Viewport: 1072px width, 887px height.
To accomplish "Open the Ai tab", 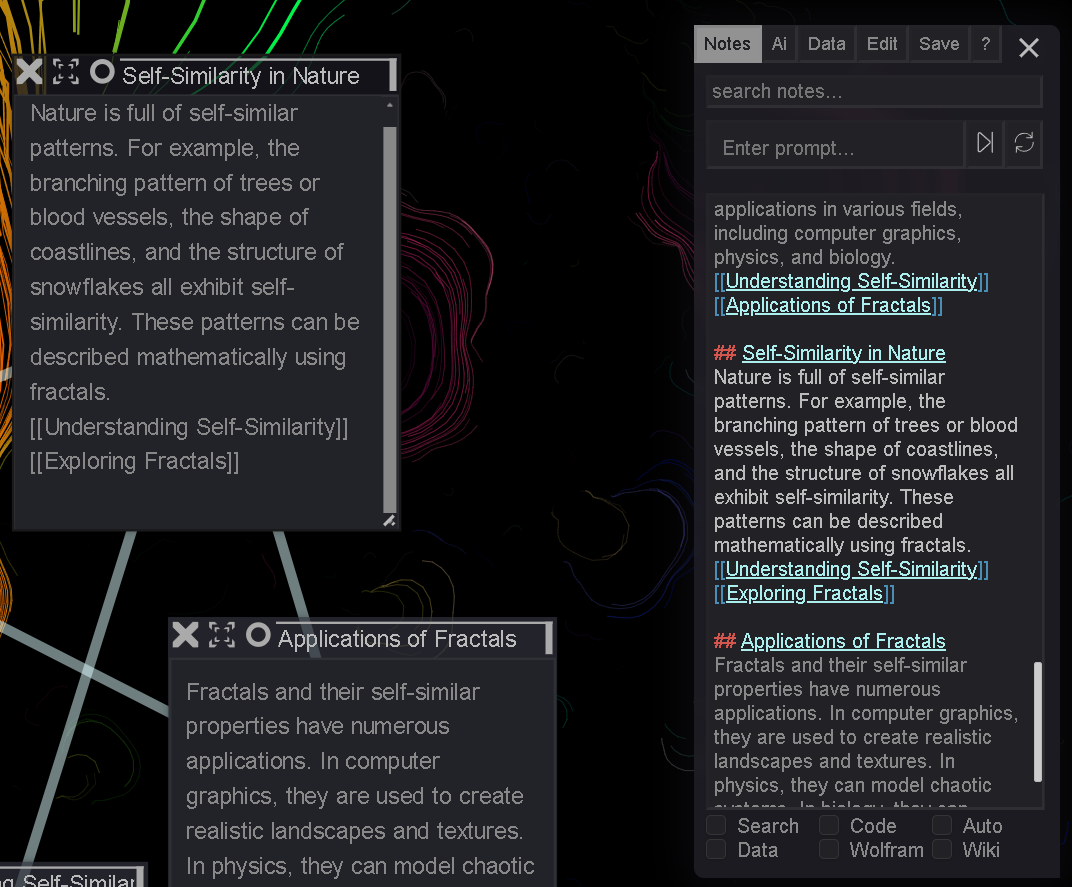I will pos(779,44).
